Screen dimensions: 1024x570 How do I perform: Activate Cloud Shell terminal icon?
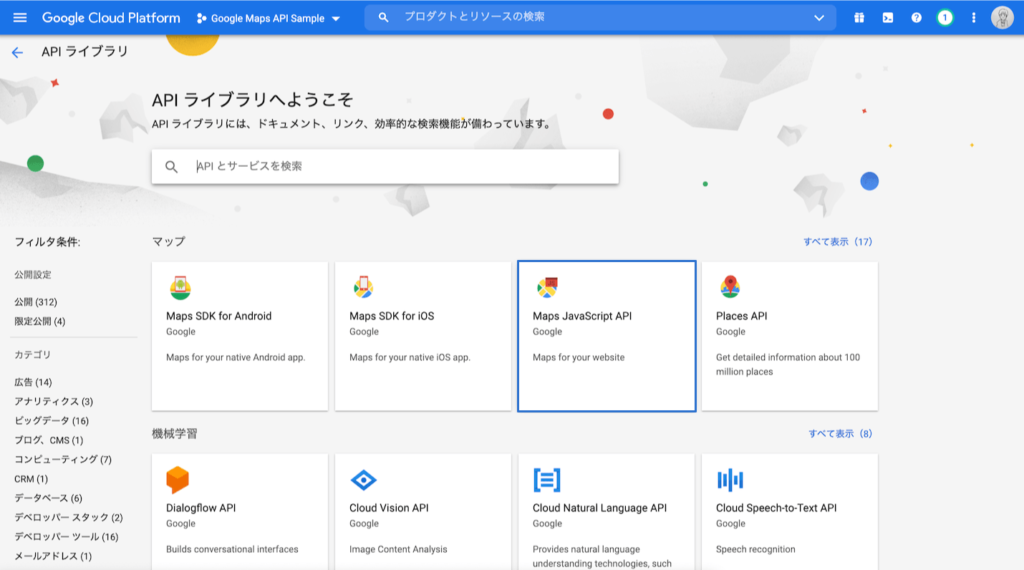pyautogui.click(x=887, y=18)
